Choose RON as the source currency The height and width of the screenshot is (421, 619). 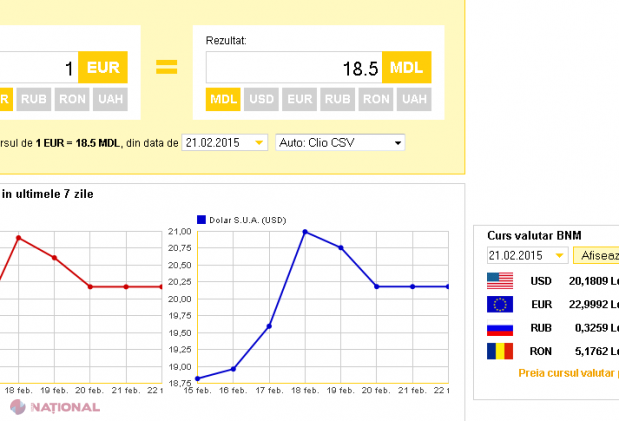point(72,100)
